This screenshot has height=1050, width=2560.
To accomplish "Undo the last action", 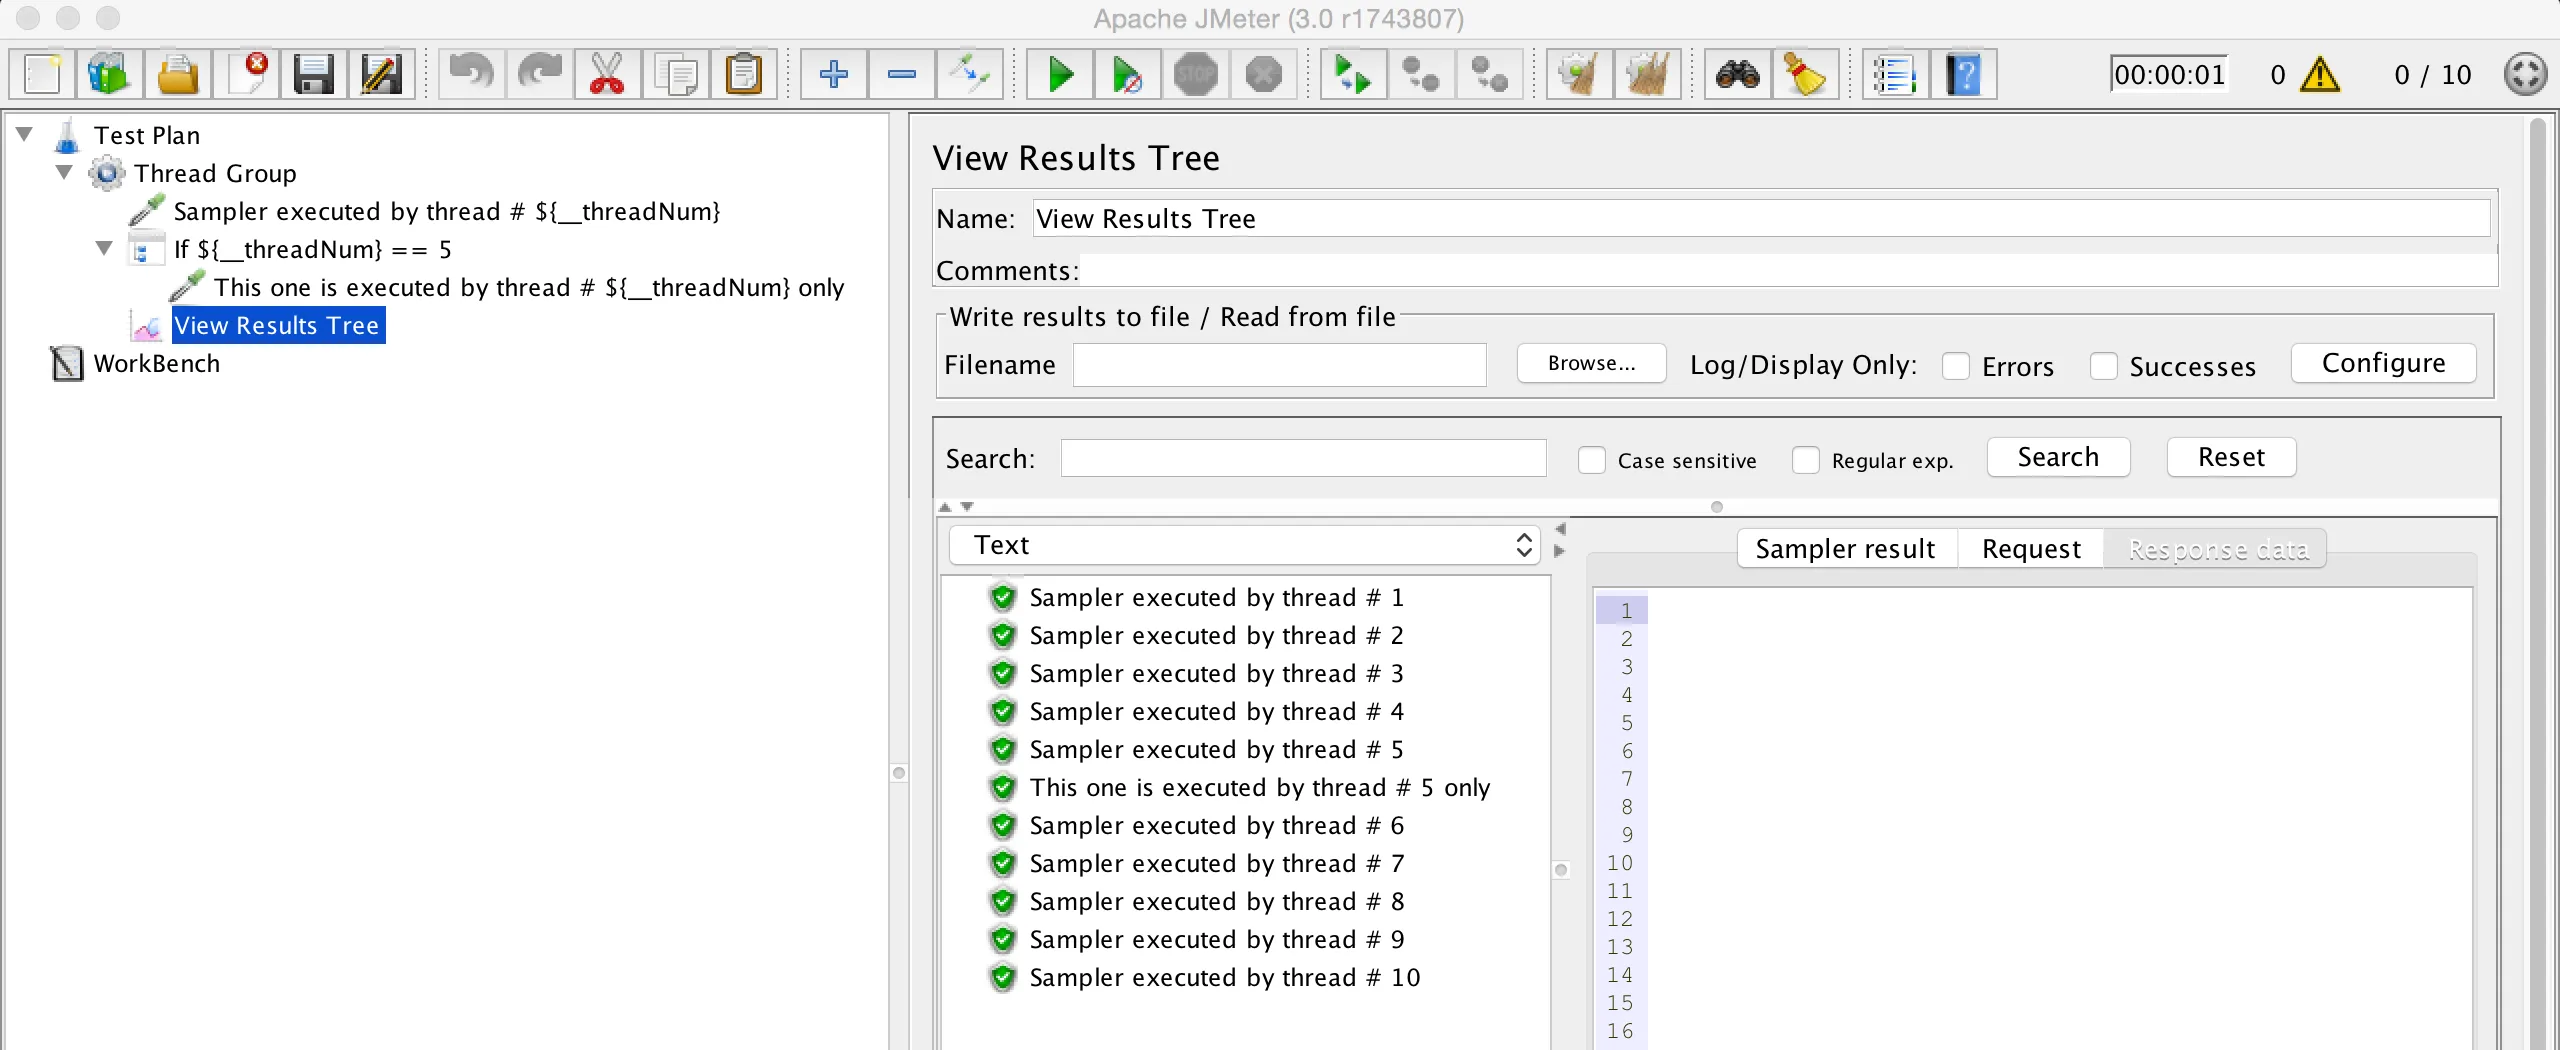I will (471, 74).
